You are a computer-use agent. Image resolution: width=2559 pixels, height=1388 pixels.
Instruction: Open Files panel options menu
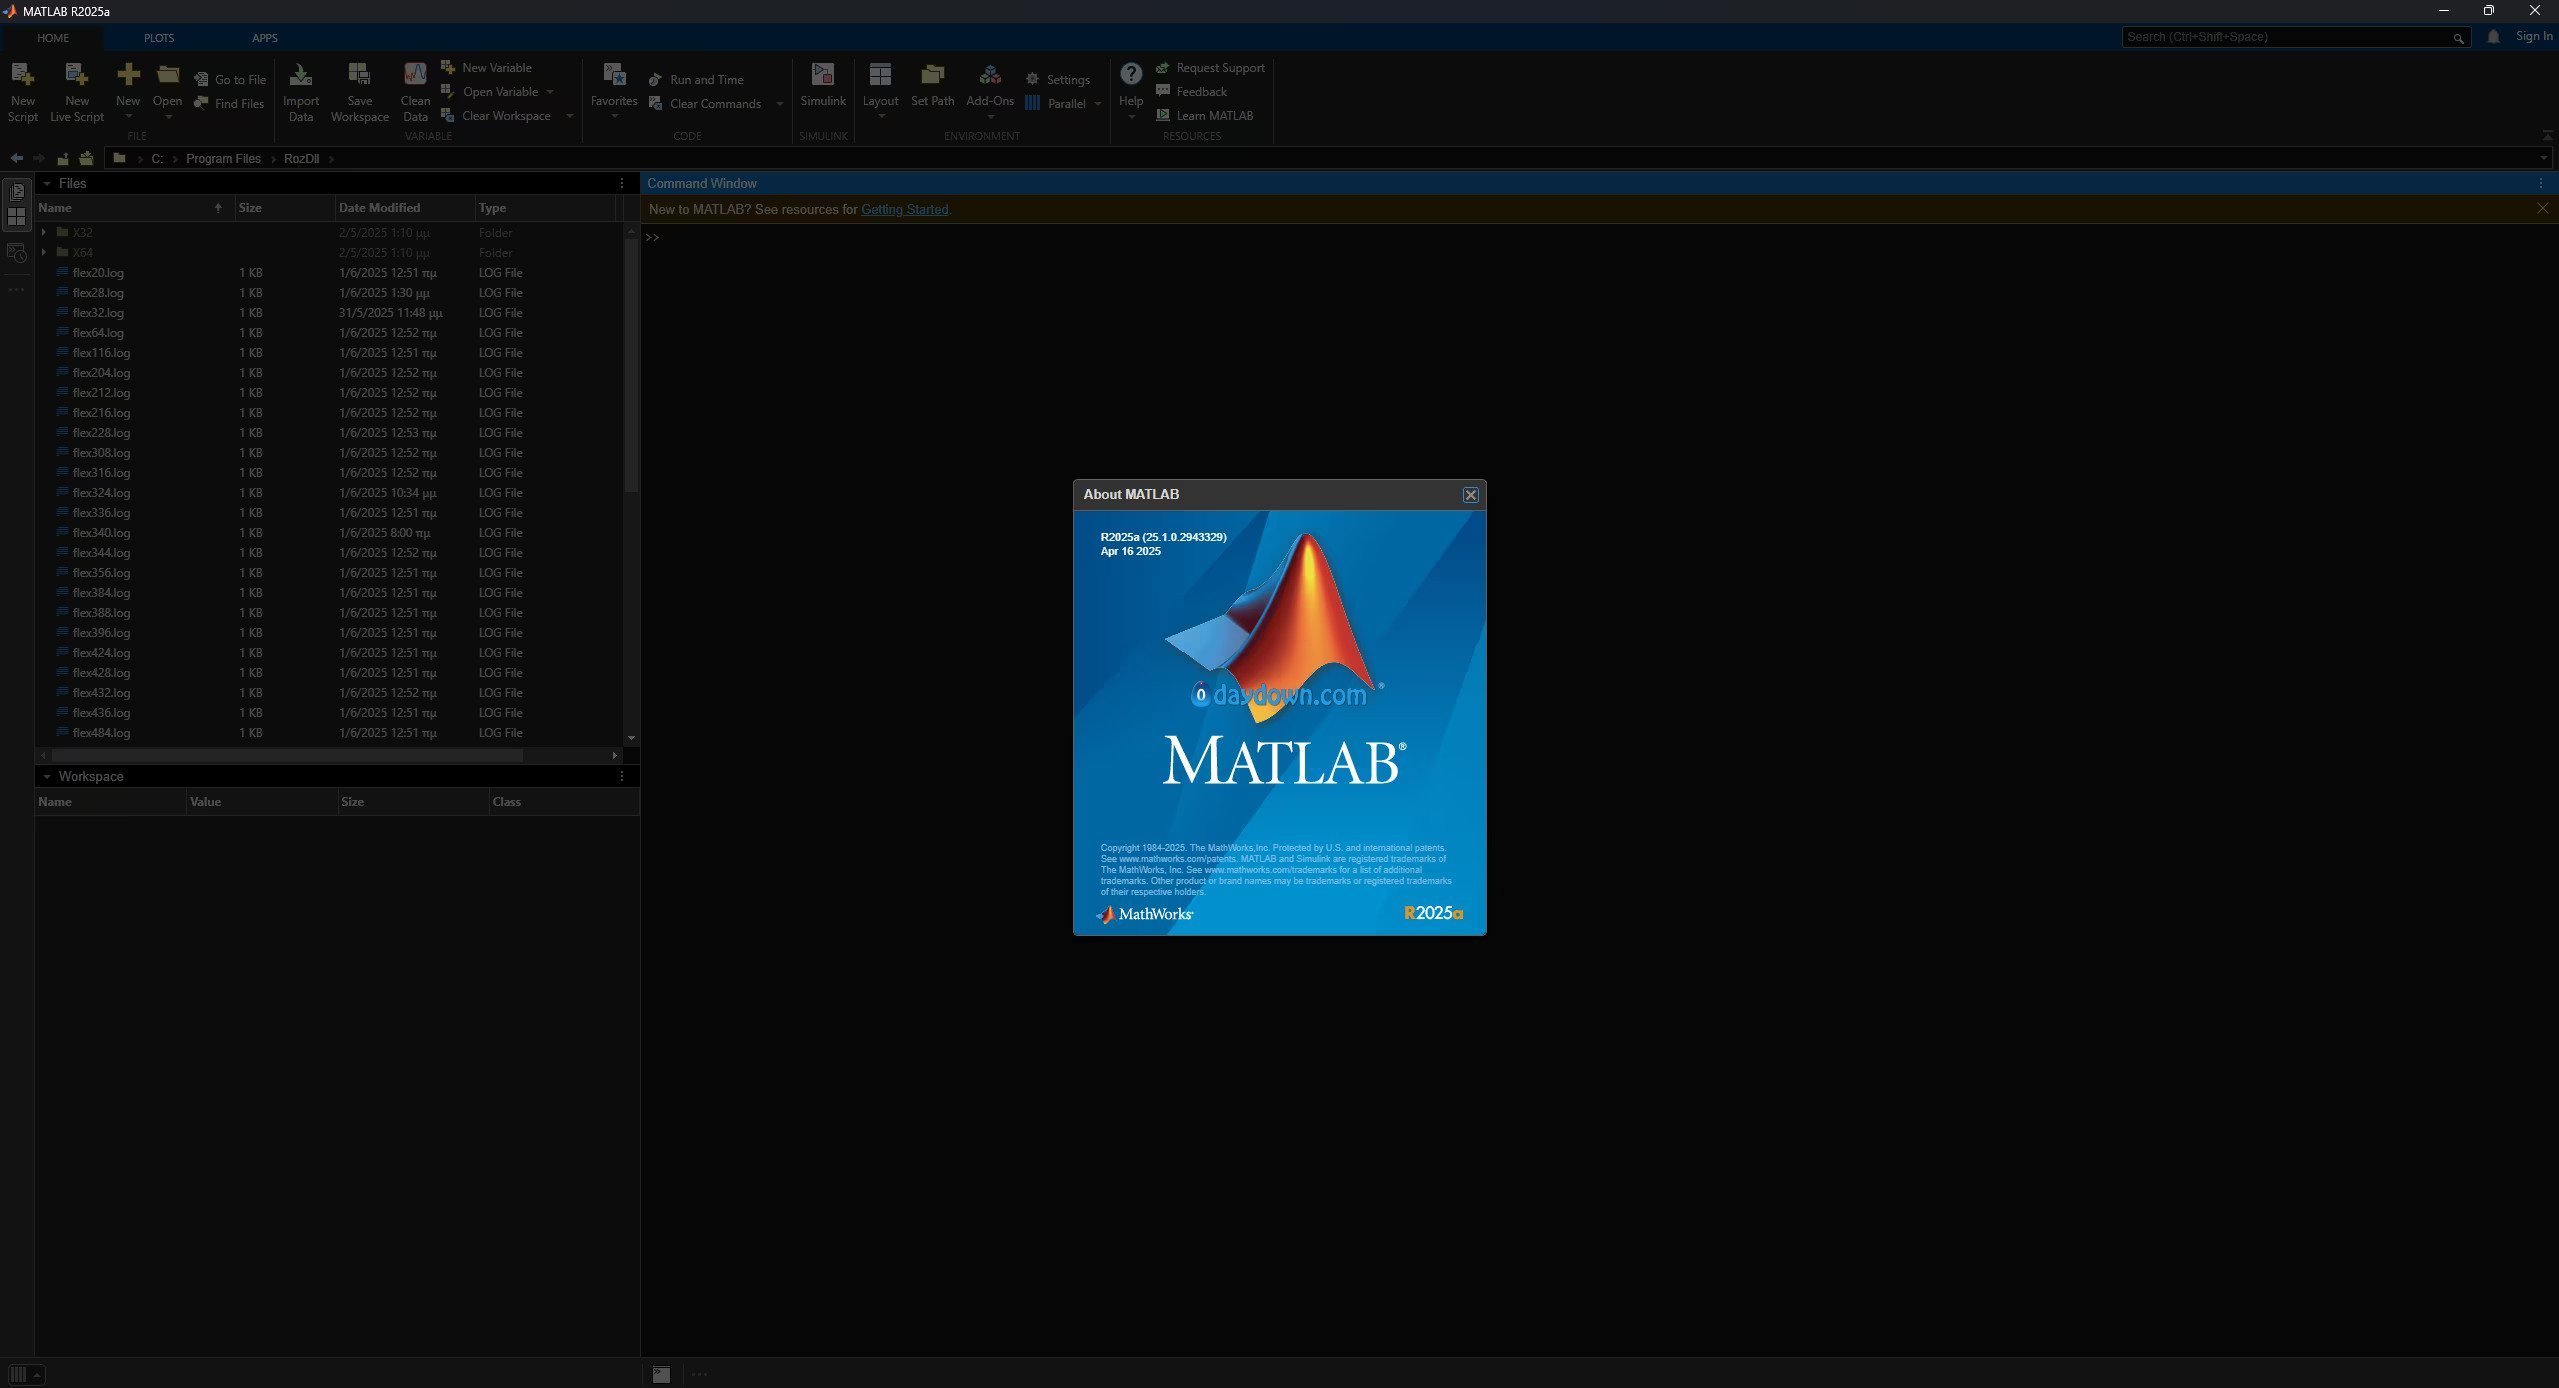[x=622, y=184]
